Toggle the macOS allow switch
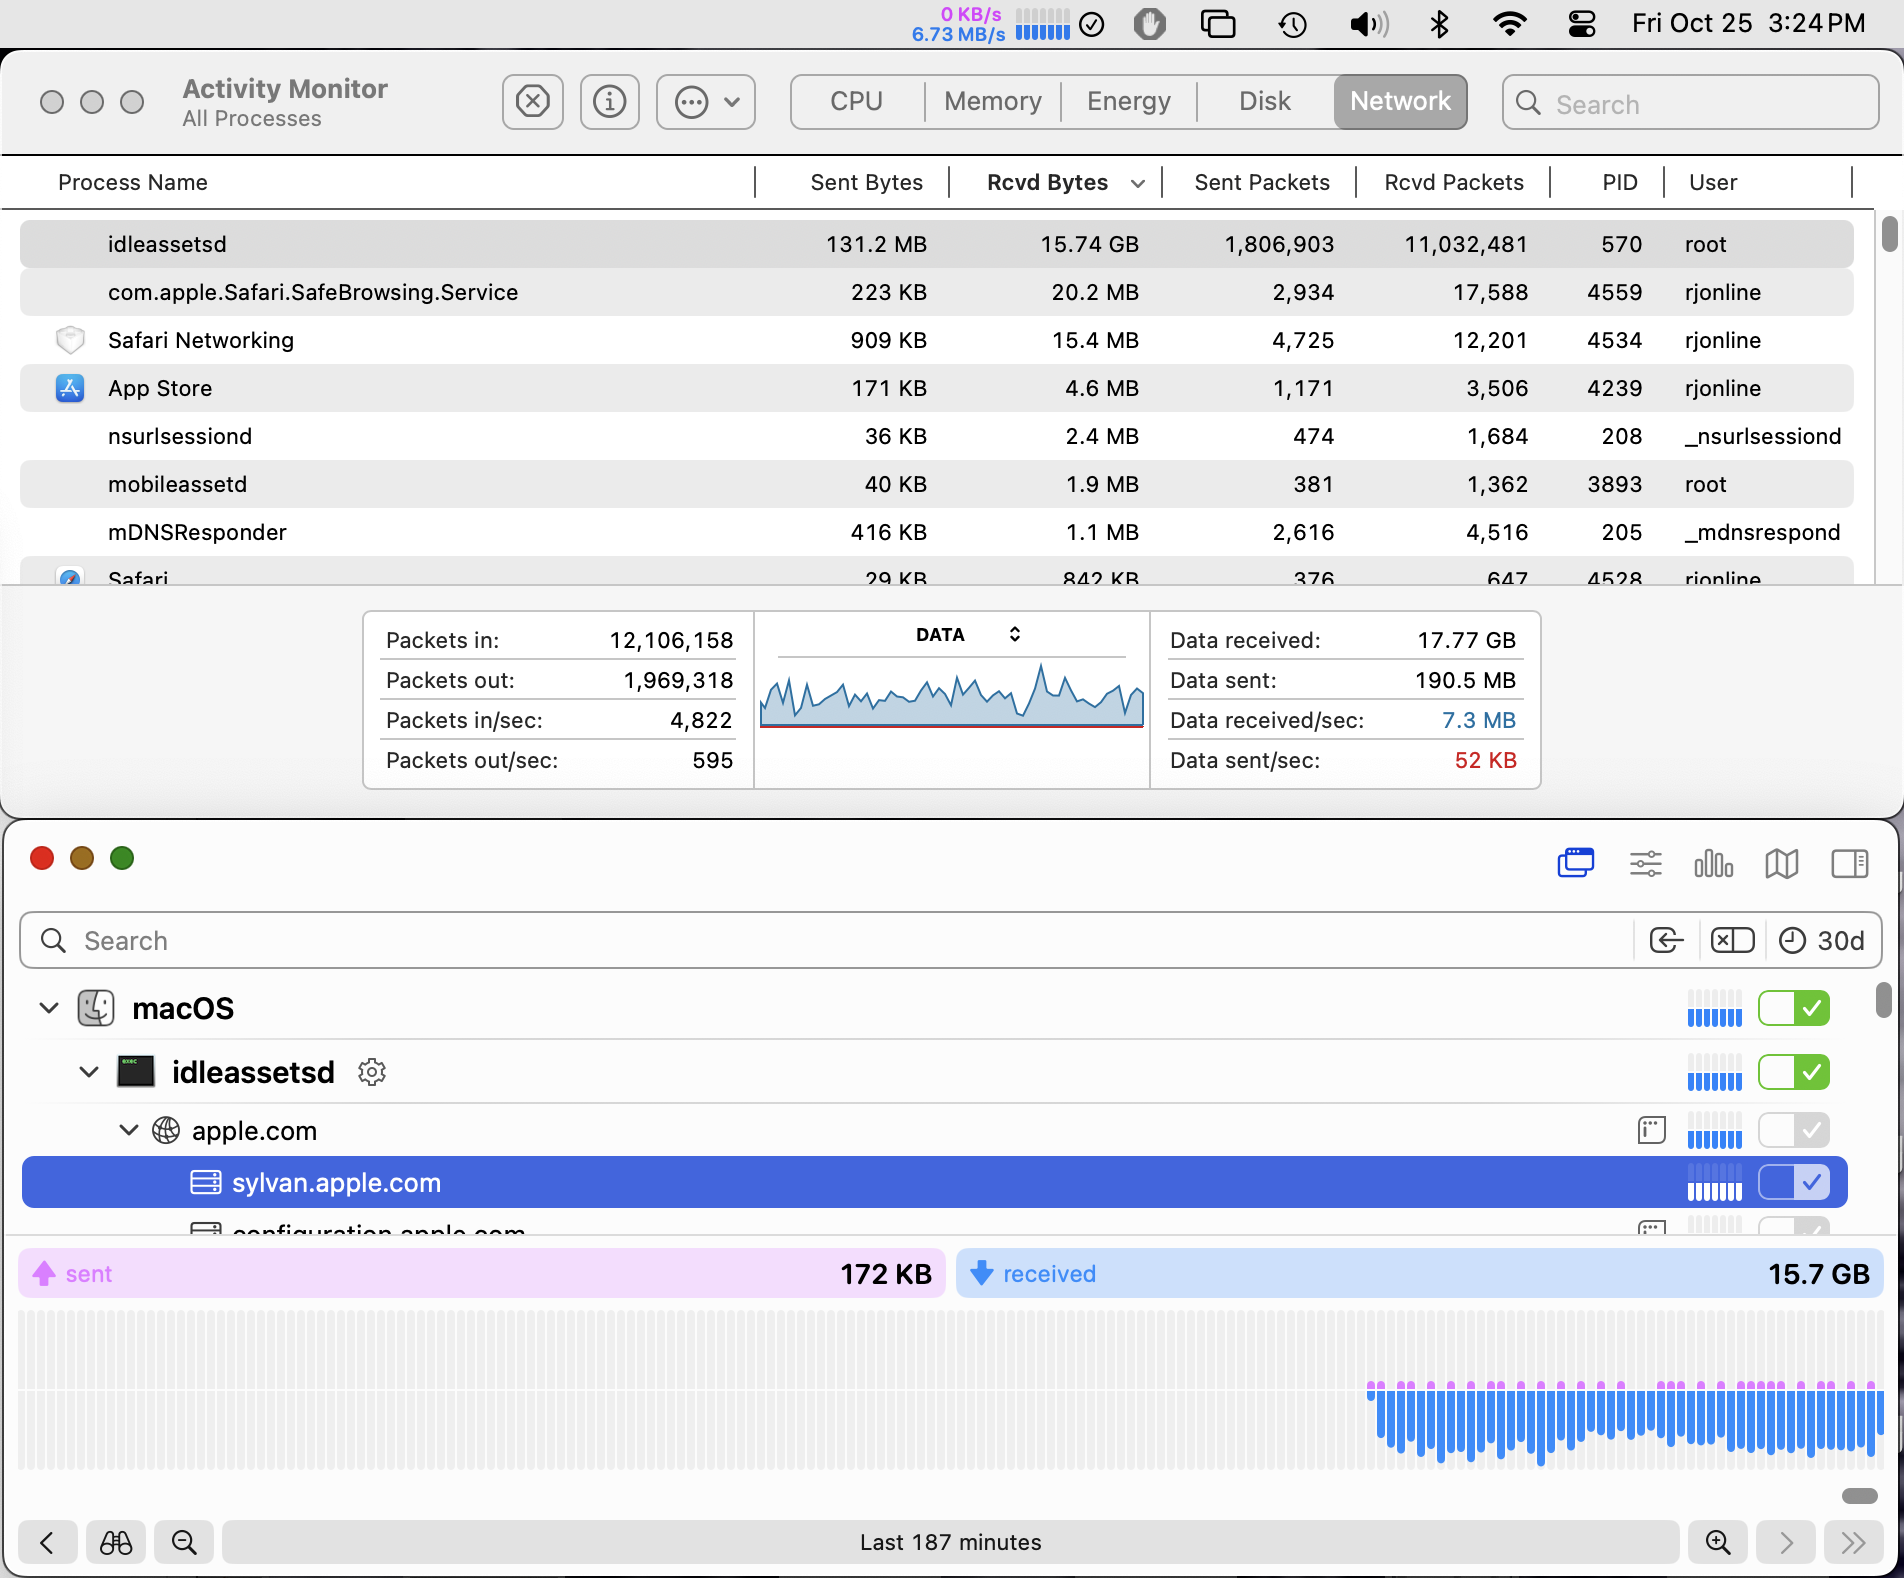This screenshot has width=1904, height=1578. 1793,1008
